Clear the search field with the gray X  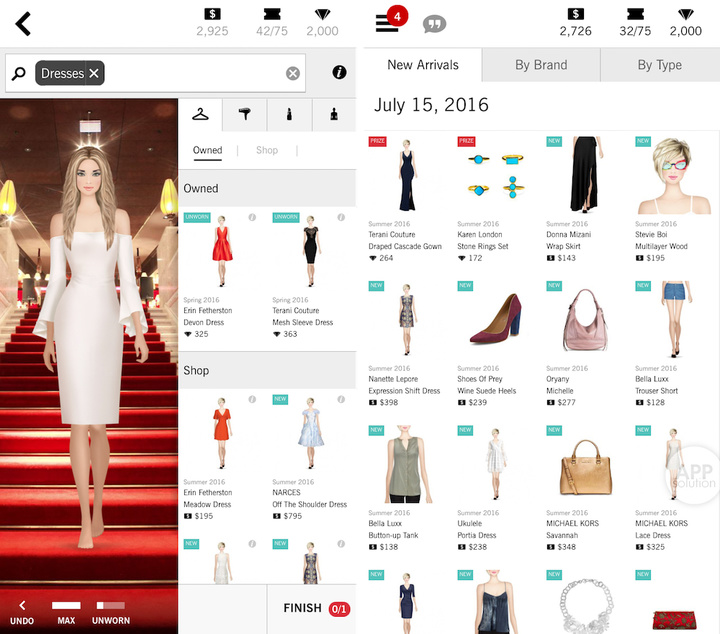(x=292, y=73)
